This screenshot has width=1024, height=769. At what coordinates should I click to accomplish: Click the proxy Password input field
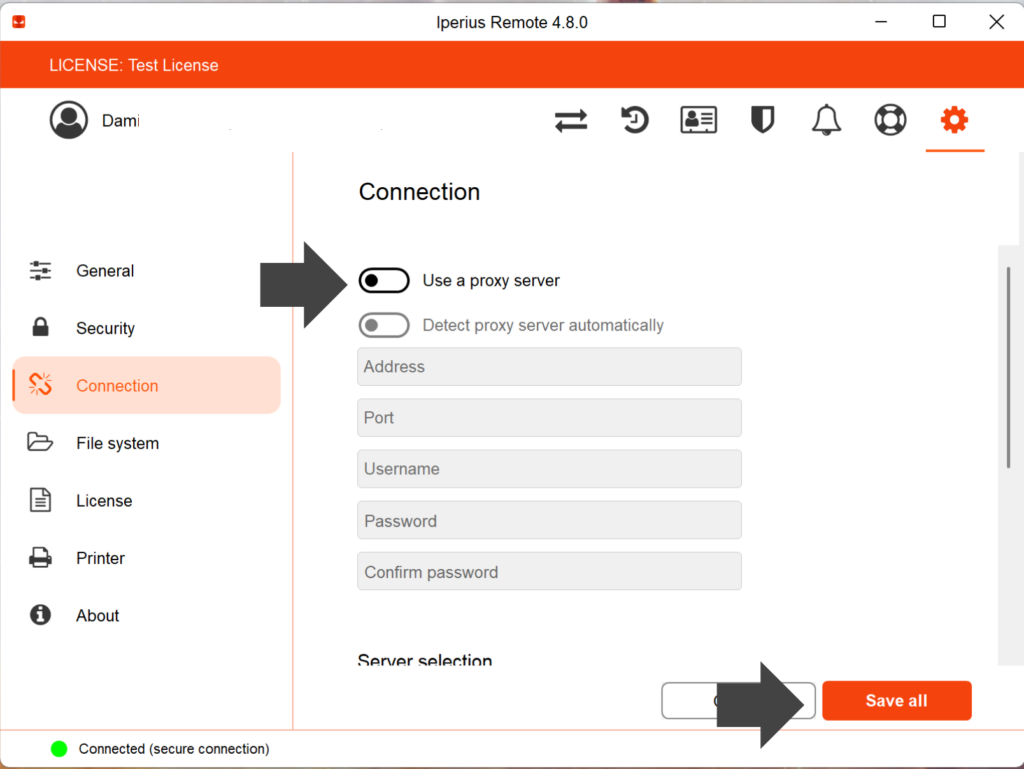tap(549, 520)
